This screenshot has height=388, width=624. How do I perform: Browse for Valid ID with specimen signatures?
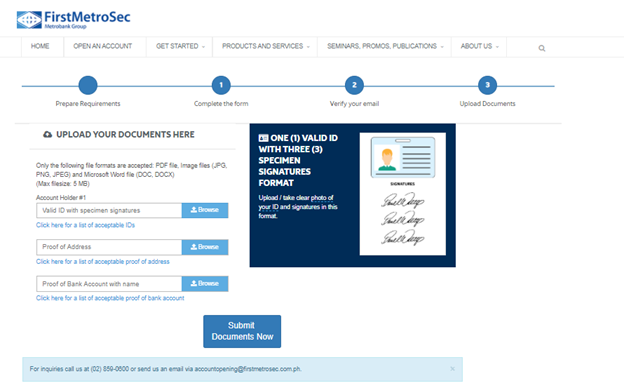205,210
